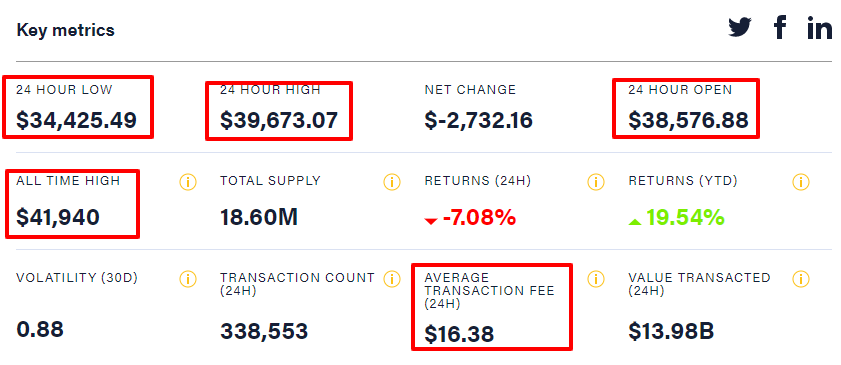
Task: Click the 24 Hour High value $39,673.07
Action: 279,120
